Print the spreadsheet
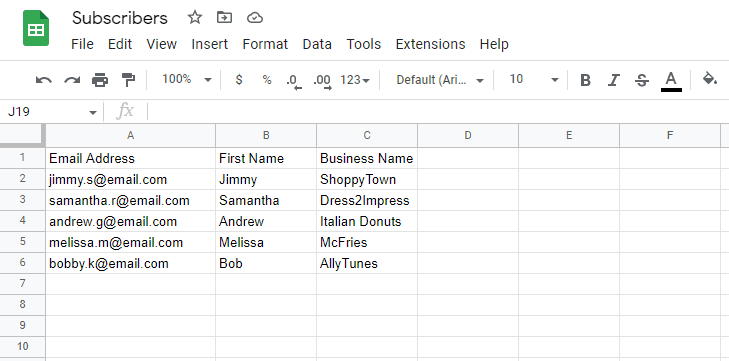This screenshot has width=729, height=361. coord(100,80)
